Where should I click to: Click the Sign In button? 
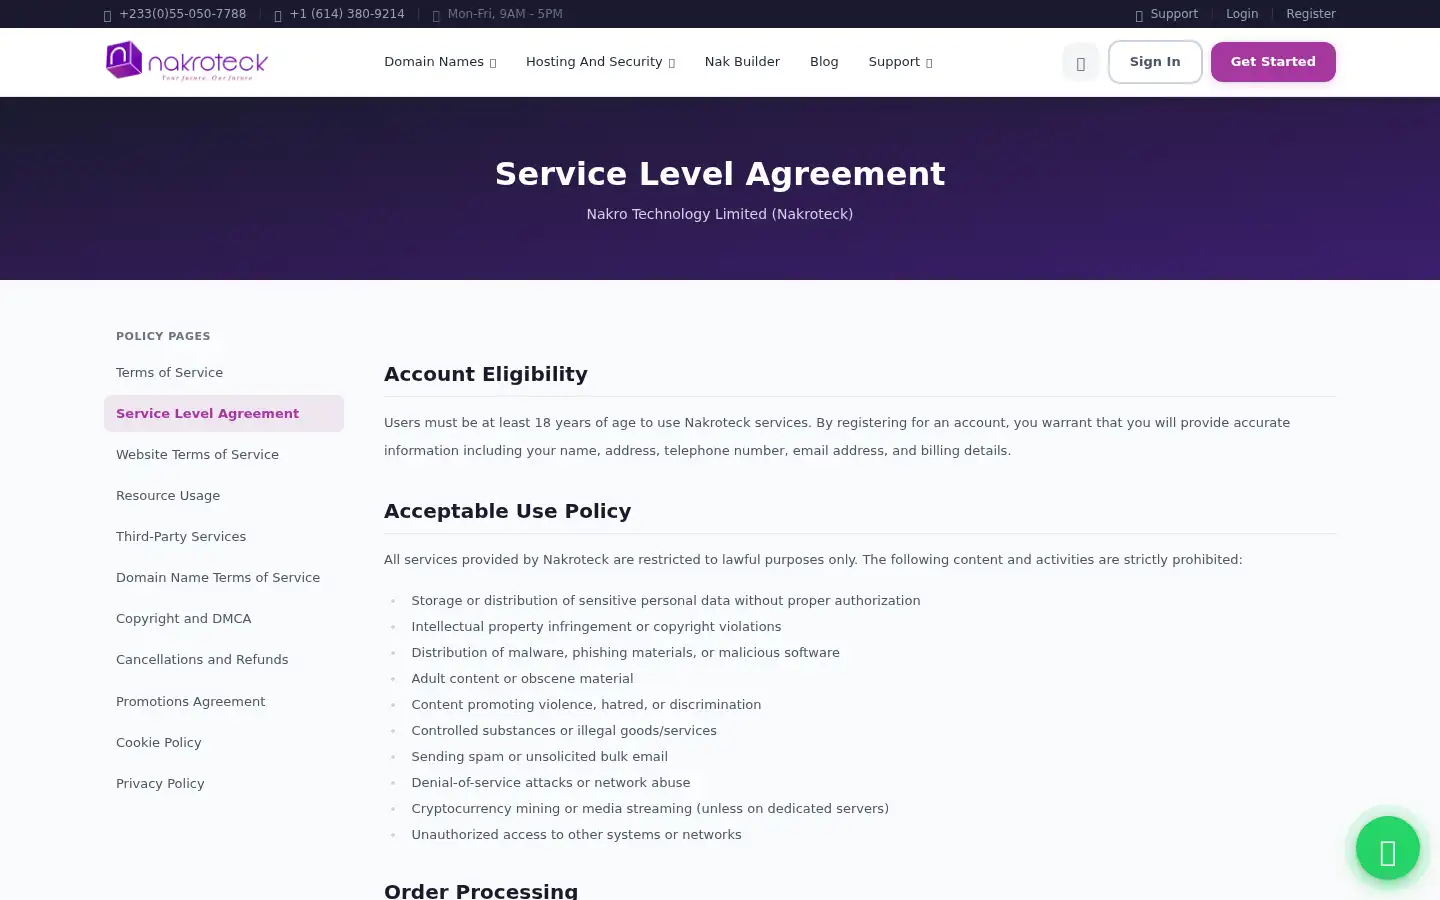[1155, 62]
